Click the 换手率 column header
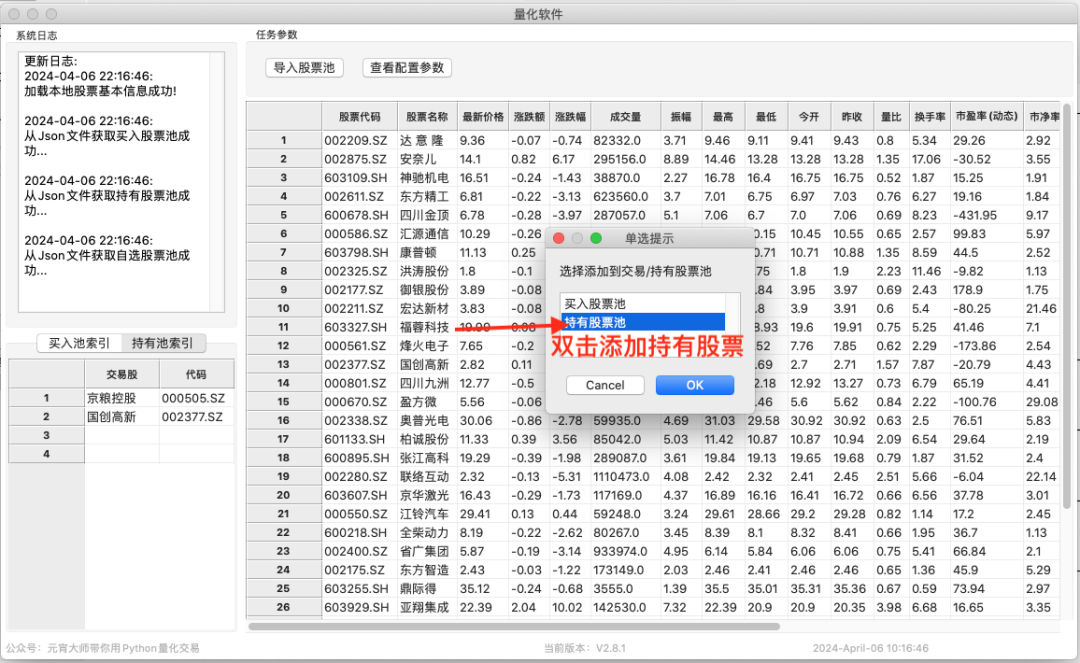Image resolution: width=1080 pixels, height=663 pixels. tap(930, 115)
